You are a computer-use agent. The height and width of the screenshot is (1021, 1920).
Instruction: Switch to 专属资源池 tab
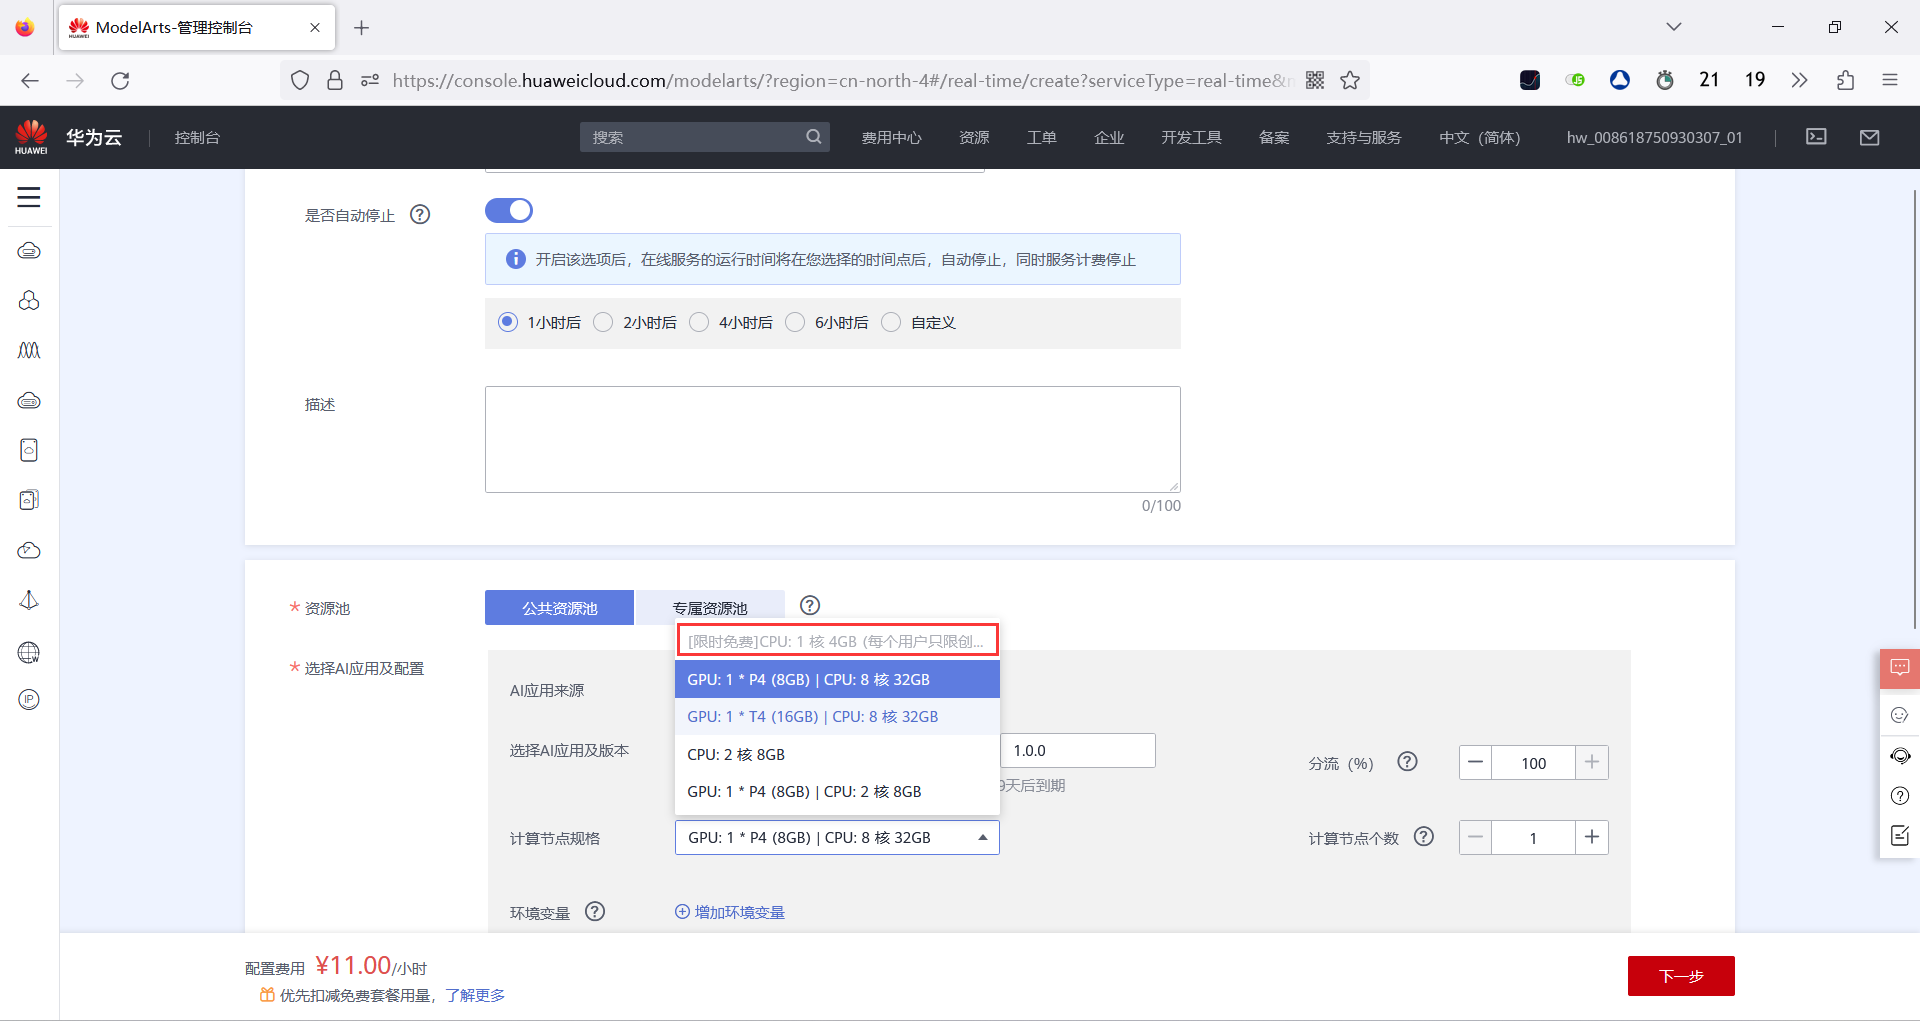[x=710, y=608]
